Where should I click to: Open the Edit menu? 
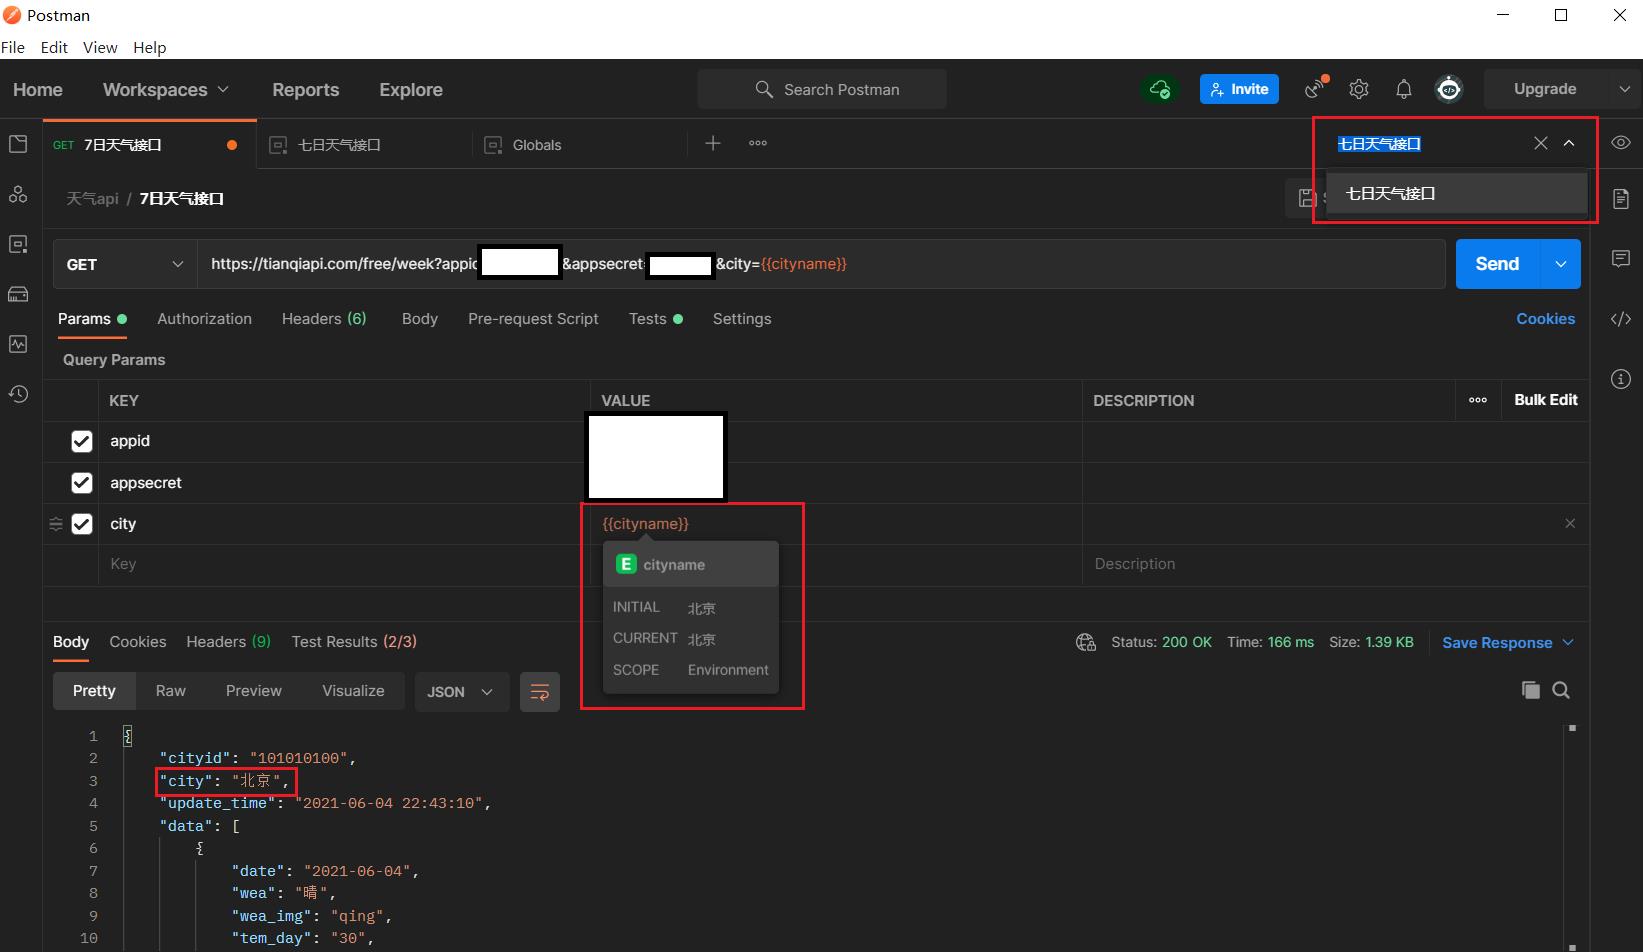(x=54, y=47)
